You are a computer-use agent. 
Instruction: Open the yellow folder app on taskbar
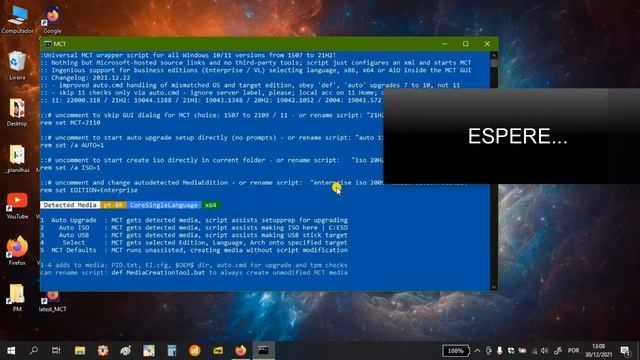[218, 351]
